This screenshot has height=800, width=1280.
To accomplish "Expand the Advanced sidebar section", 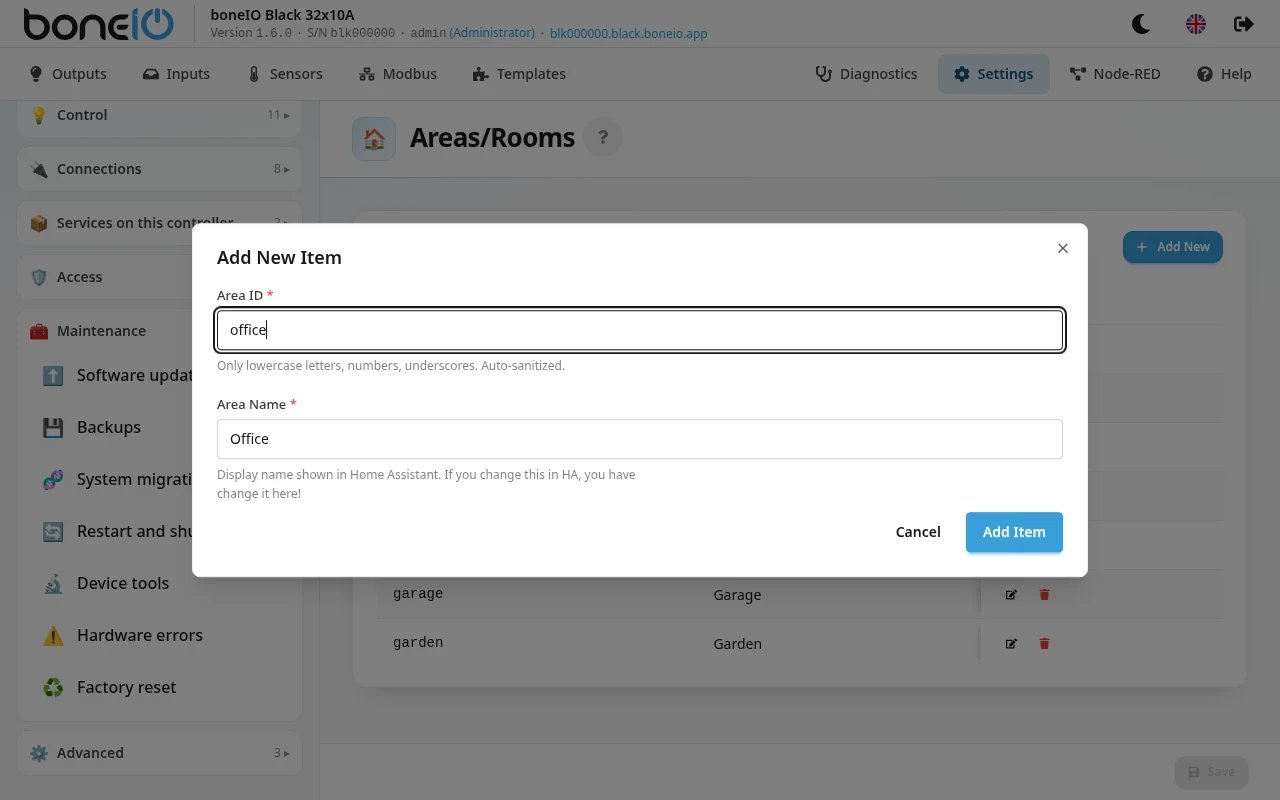I will coord(160,753).
